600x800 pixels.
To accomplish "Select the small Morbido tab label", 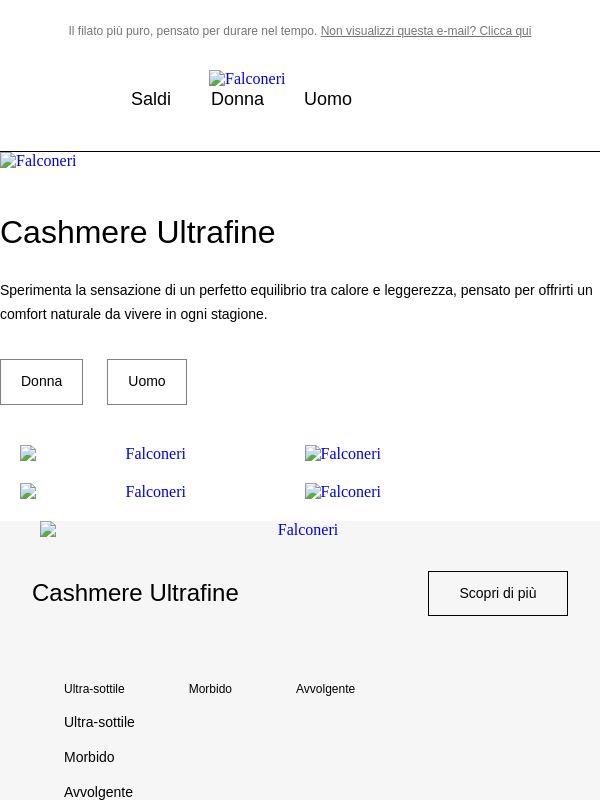I will 210,689.
